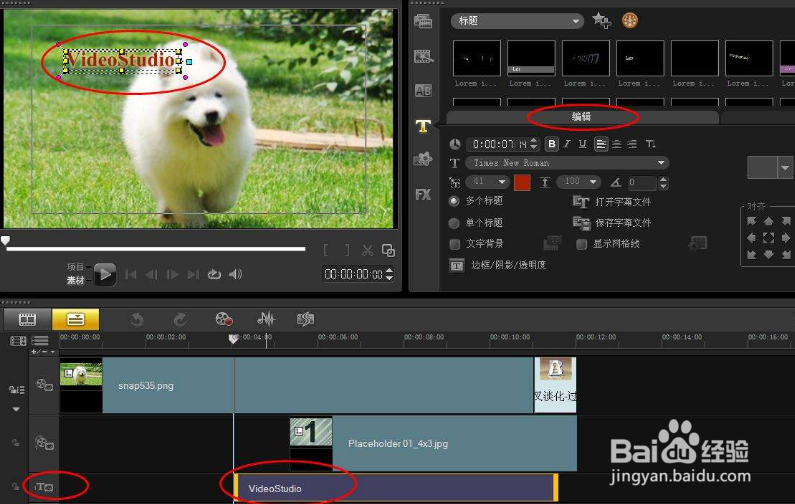Open the instant project library icon
This screenshot has width=795, height=504.
coord(423,56)
